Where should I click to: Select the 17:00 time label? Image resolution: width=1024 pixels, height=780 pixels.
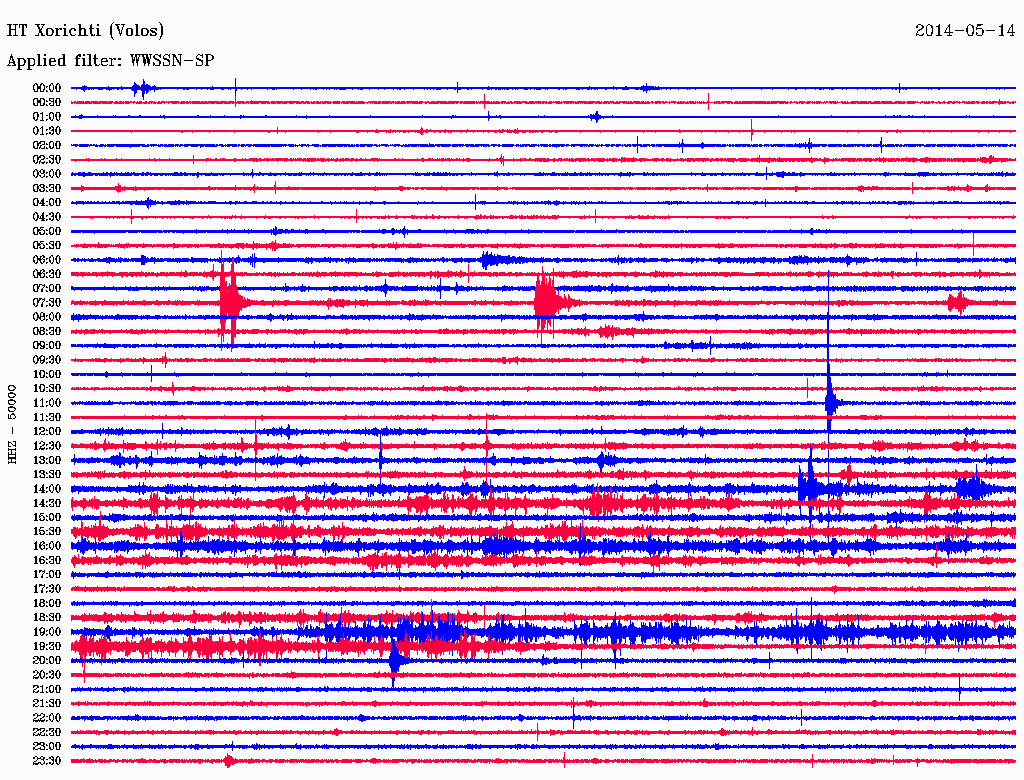(x=46, y=575)
